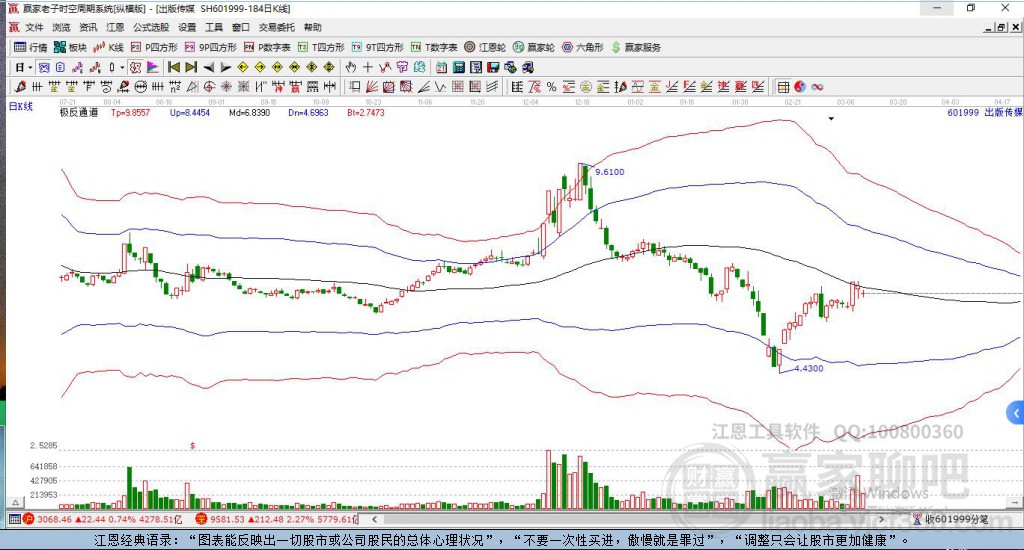Open the 公式选股 menu

coord(151,27)
